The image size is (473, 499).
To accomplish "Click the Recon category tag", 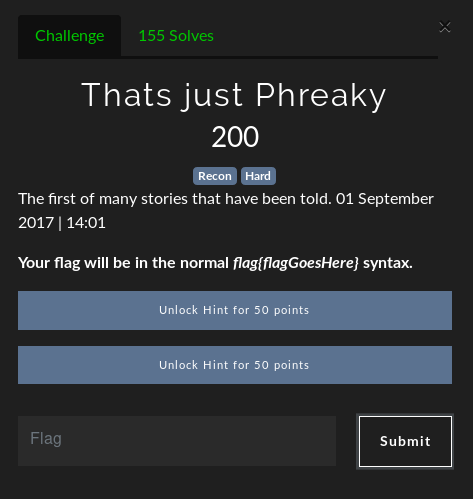I will [x=215, y=176].
